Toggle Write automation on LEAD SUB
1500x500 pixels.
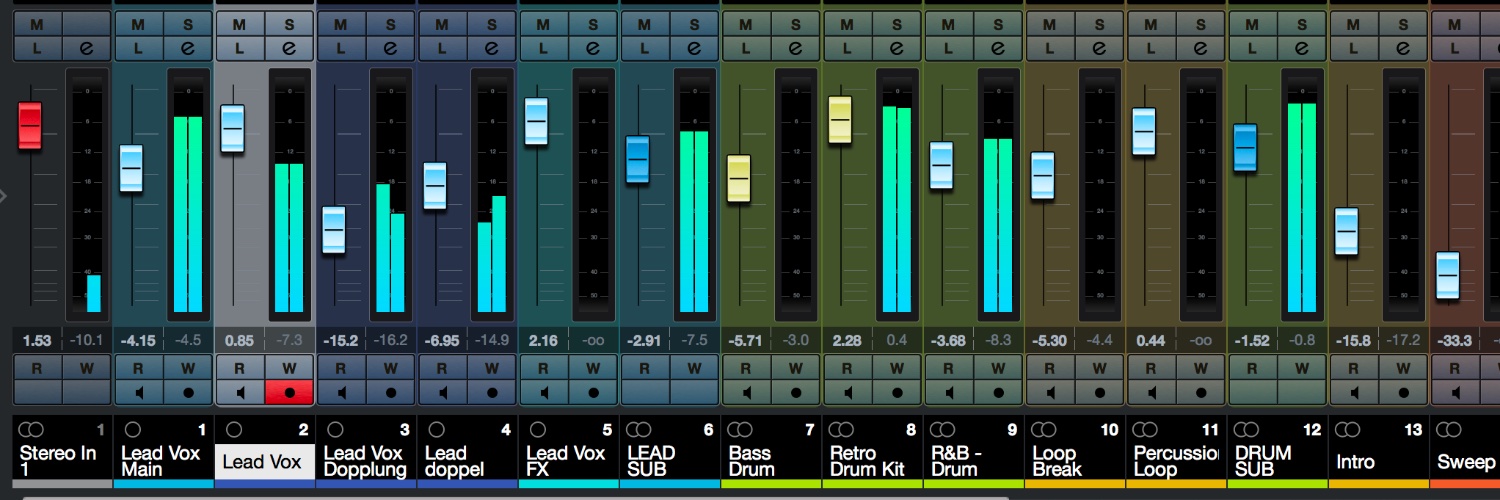coord(695,368)
